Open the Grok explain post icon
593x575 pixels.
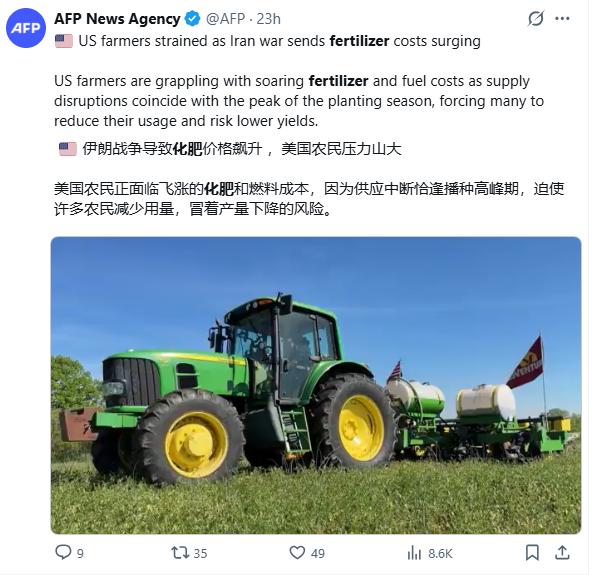pyautogui.click(x=536, y=19)
